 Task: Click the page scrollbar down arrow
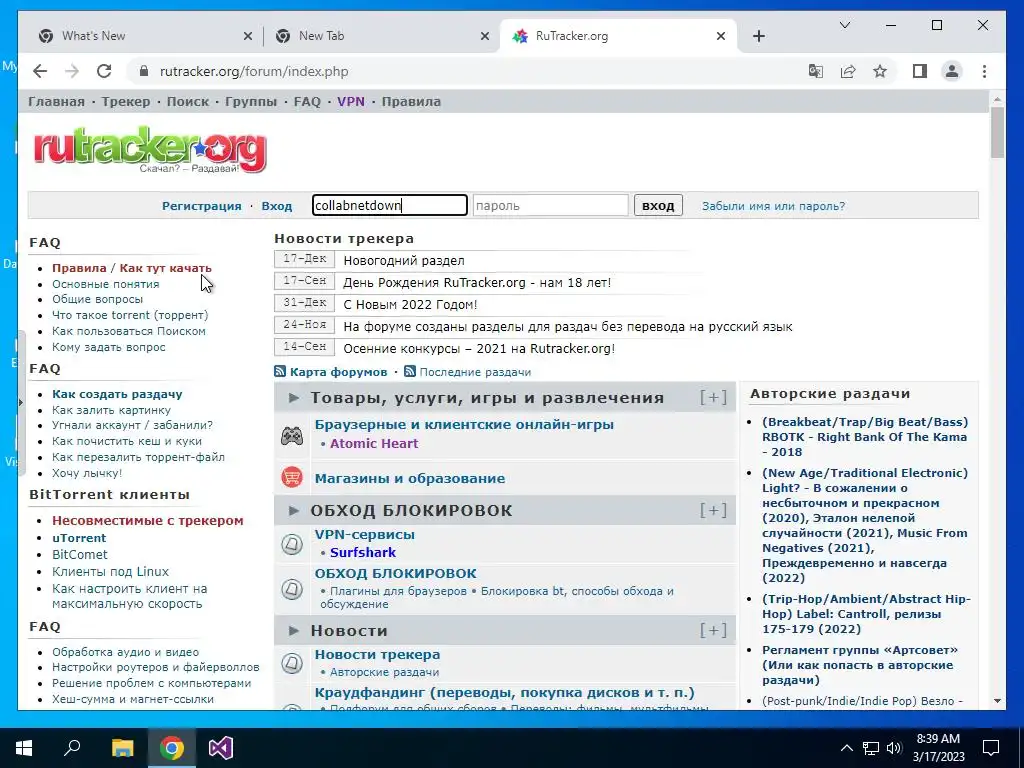(x=997, y=701)
